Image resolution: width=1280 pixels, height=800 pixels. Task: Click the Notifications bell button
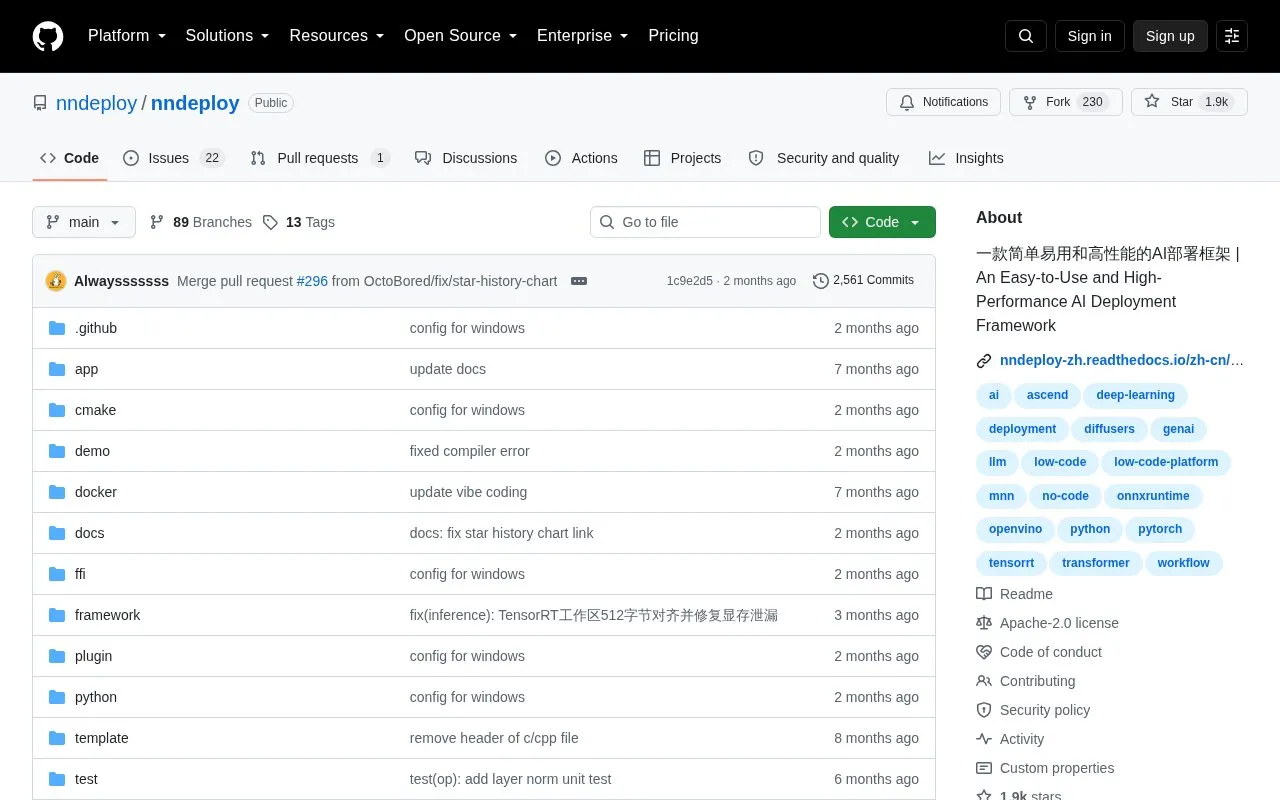tap(943, 102)
